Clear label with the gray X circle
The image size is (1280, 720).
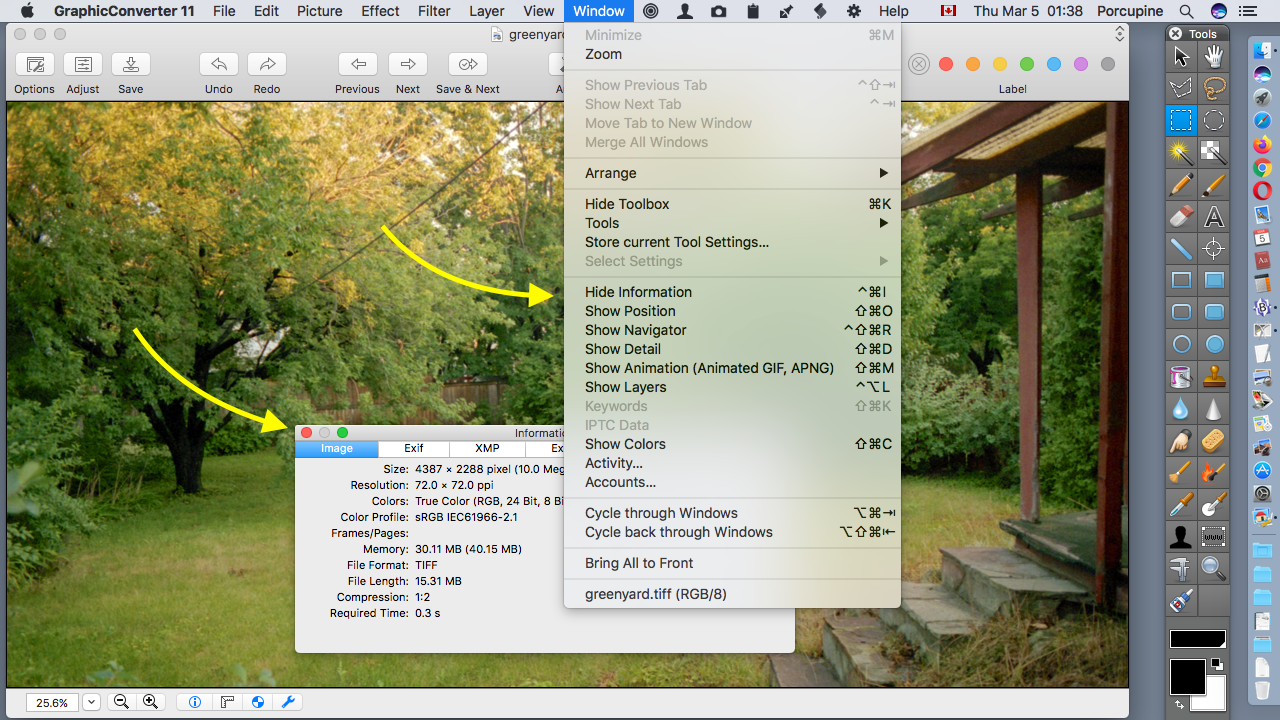pyautogui.click(x=918, y=64)
